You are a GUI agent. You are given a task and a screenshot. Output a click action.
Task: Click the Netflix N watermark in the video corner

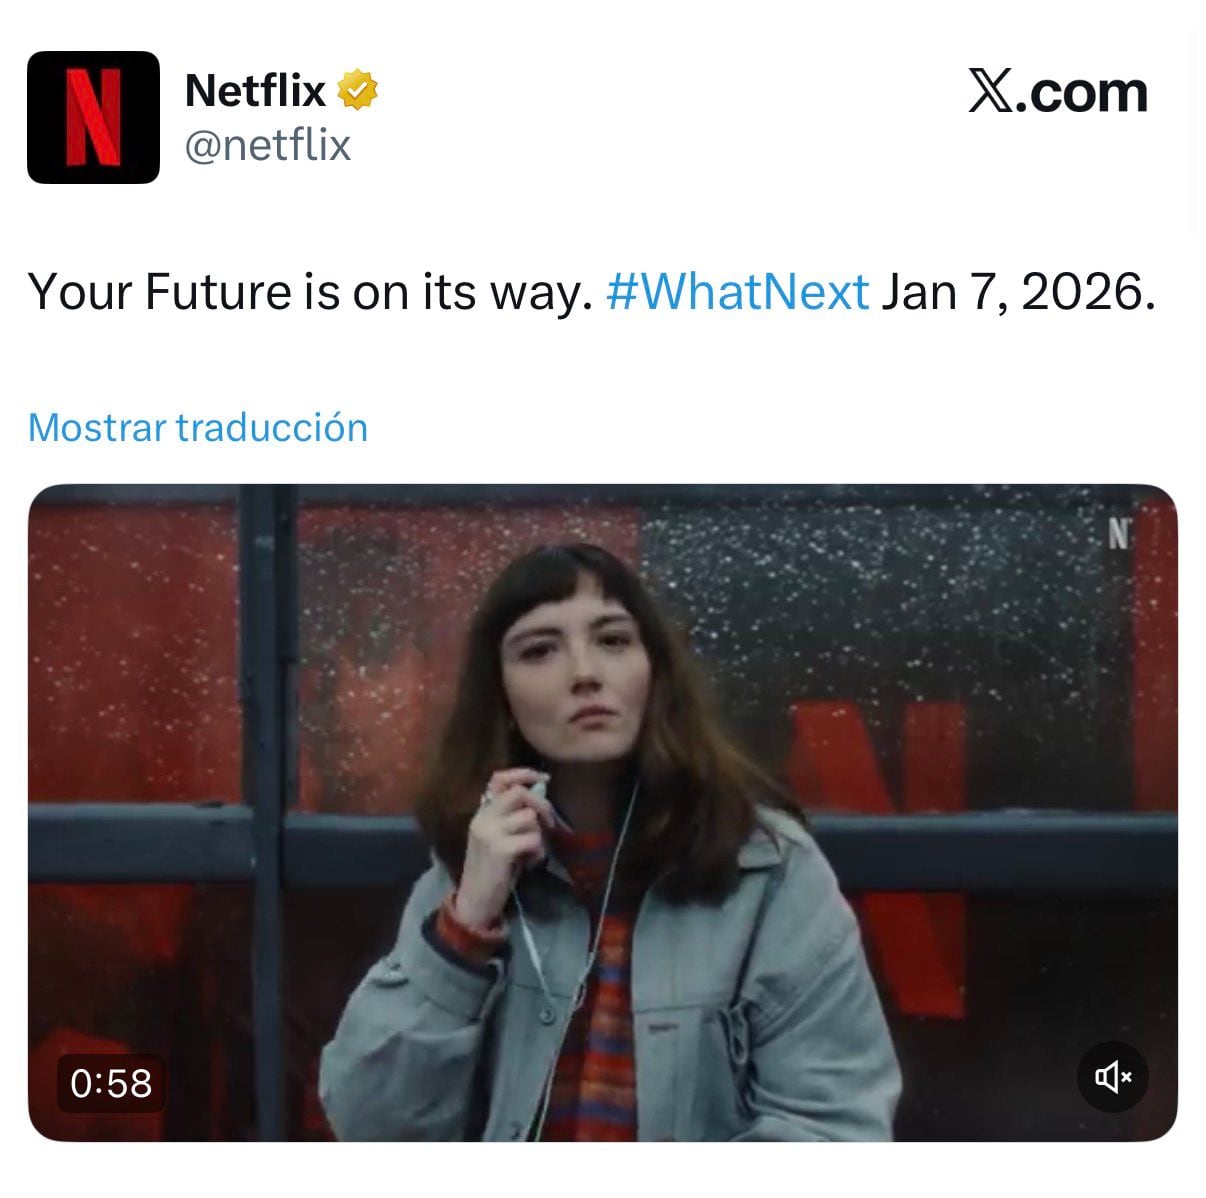point(1118,537)
